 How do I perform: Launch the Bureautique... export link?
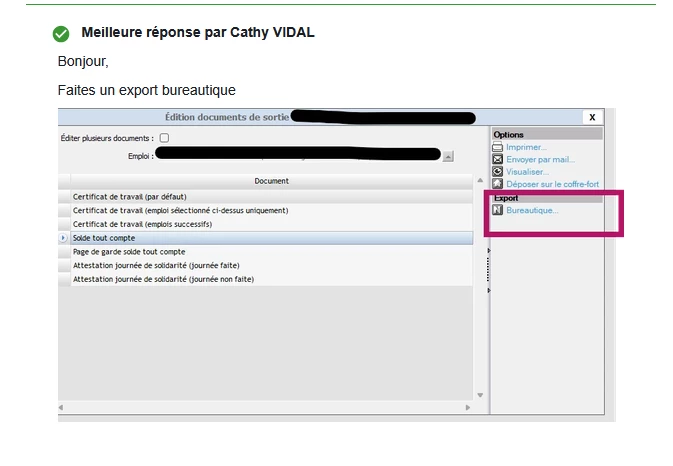pos(532,210)
